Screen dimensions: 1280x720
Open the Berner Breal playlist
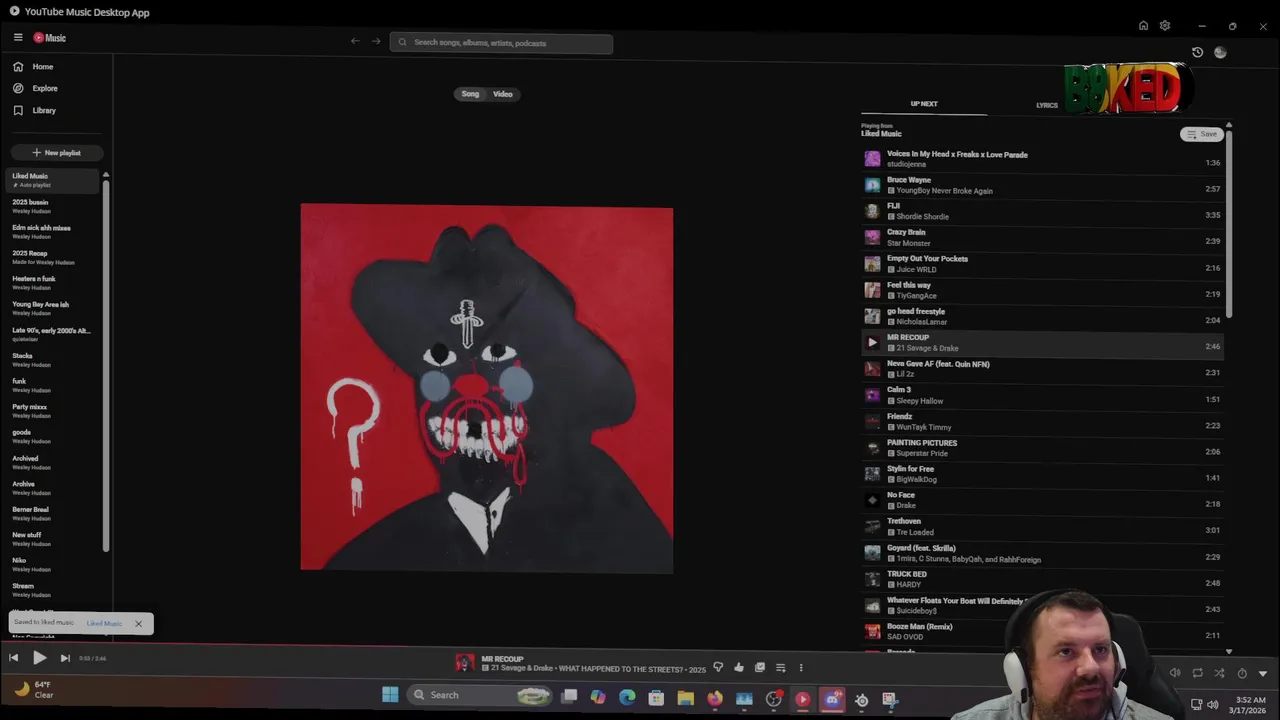[54, 513]
